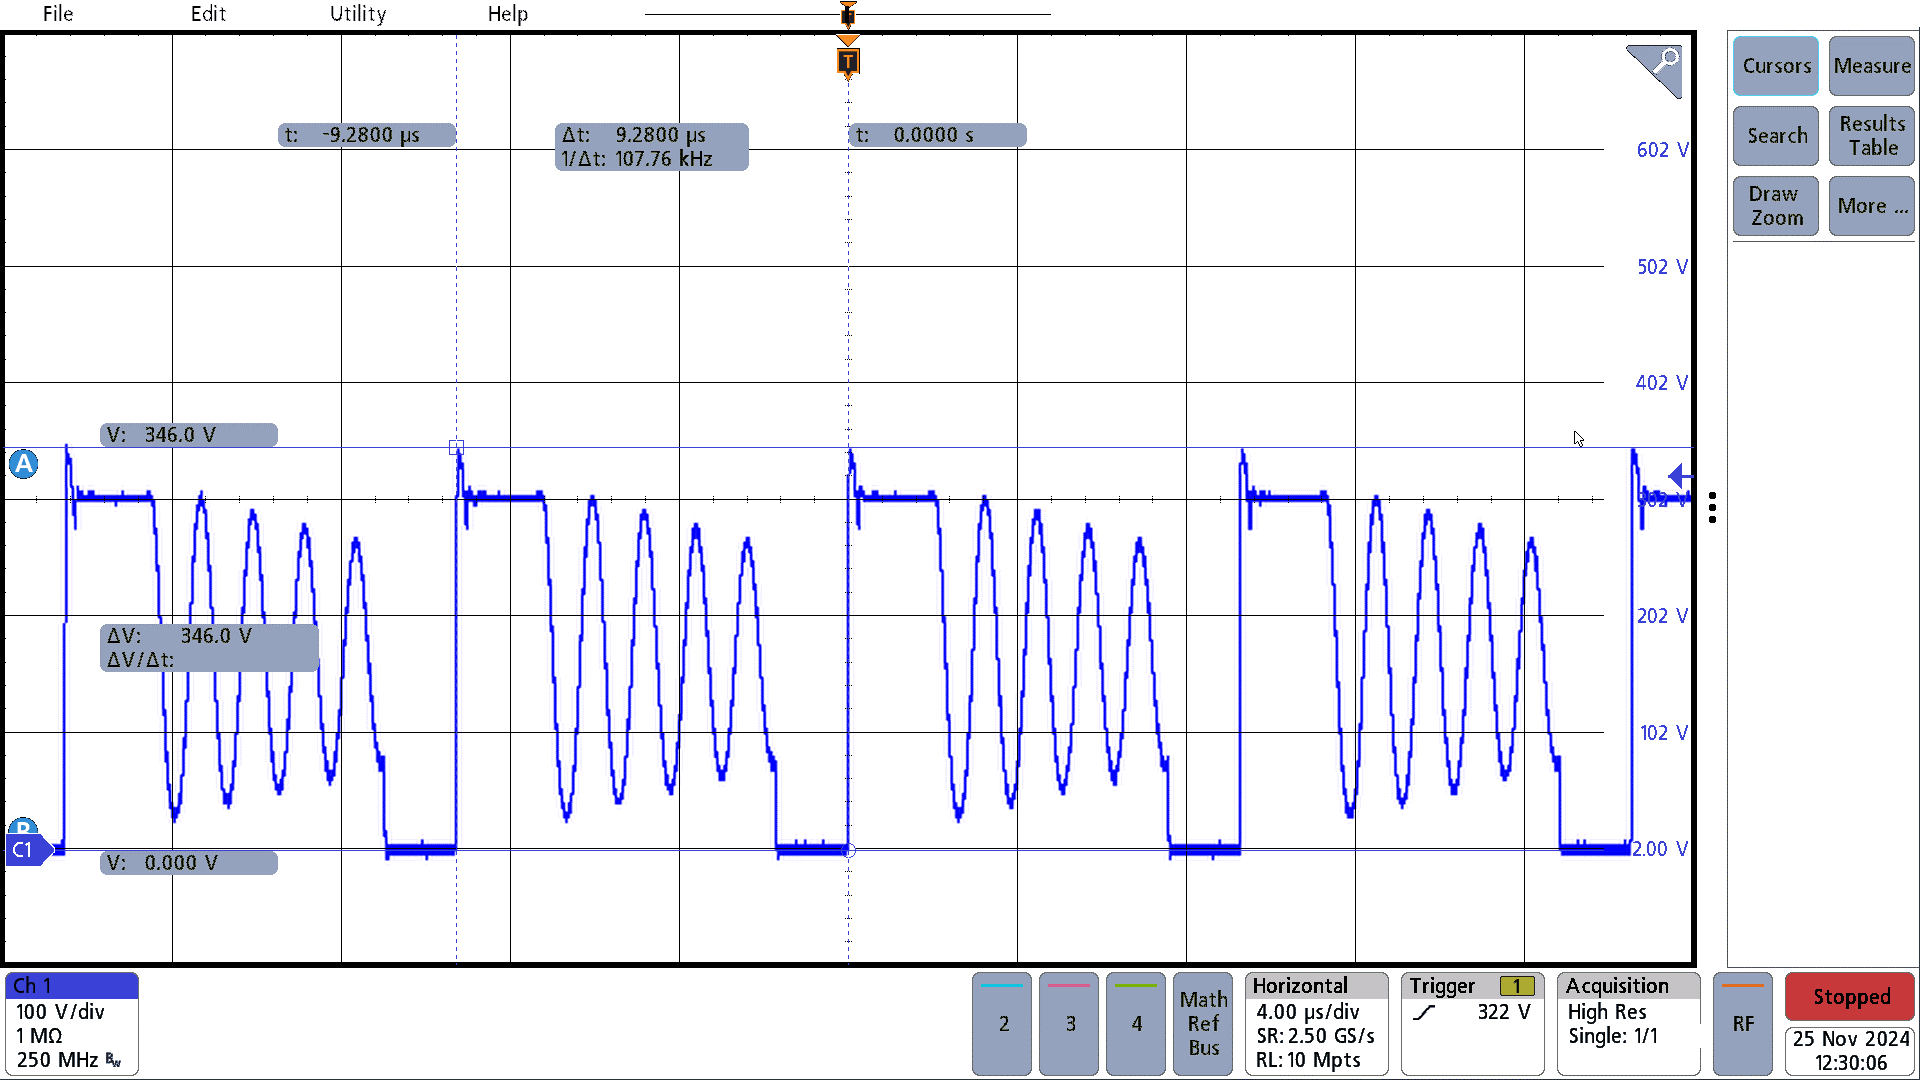
Task: Select cursor A handle
Action: pos(24,464)
